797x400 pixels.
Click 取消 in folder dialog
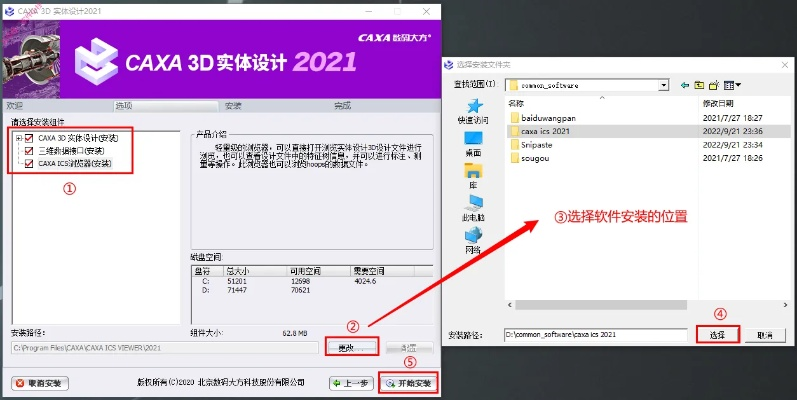[764, 335]
